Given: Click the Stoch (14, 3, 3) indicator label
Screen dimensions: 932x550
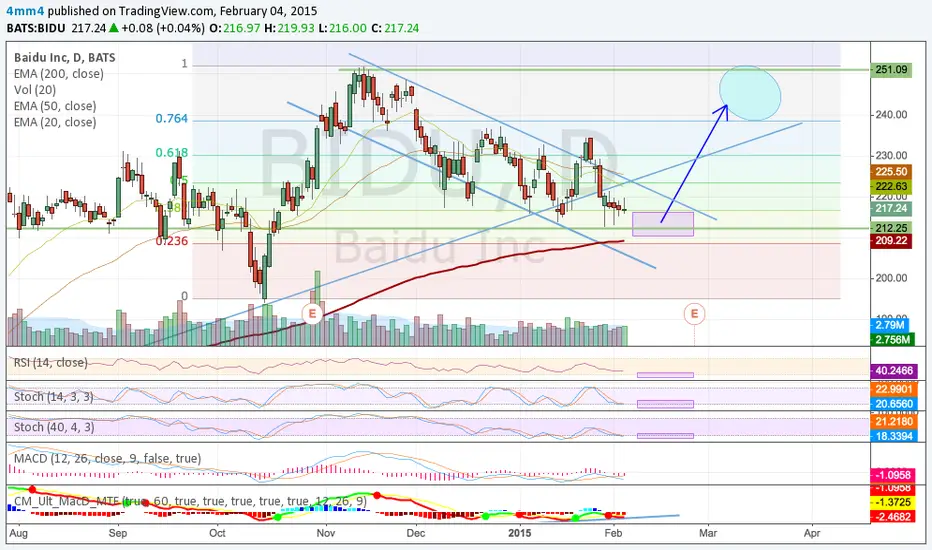Looking at the screenshot, I should (x=53, y=396).
